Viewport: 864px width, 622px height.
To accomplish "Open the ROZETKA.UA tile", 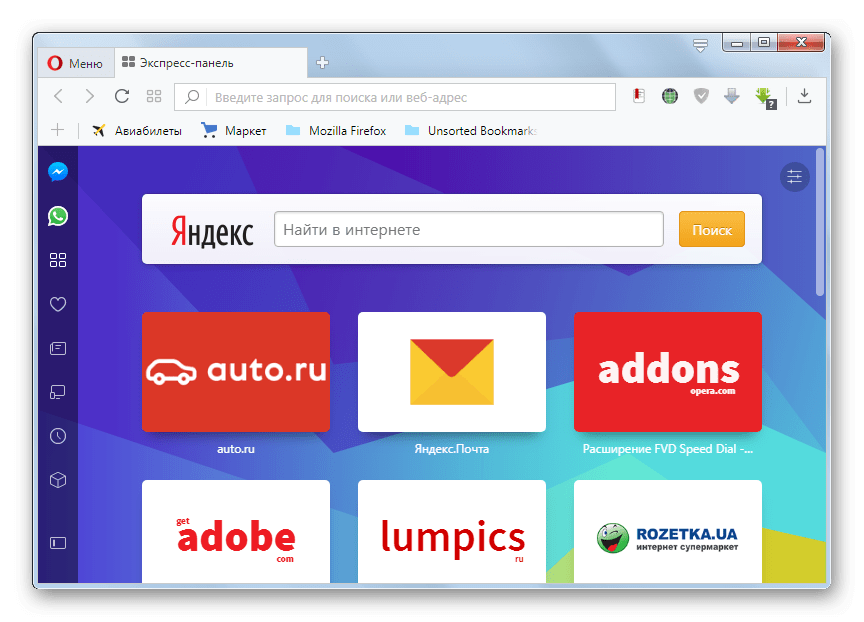I will tap(668, 531).
